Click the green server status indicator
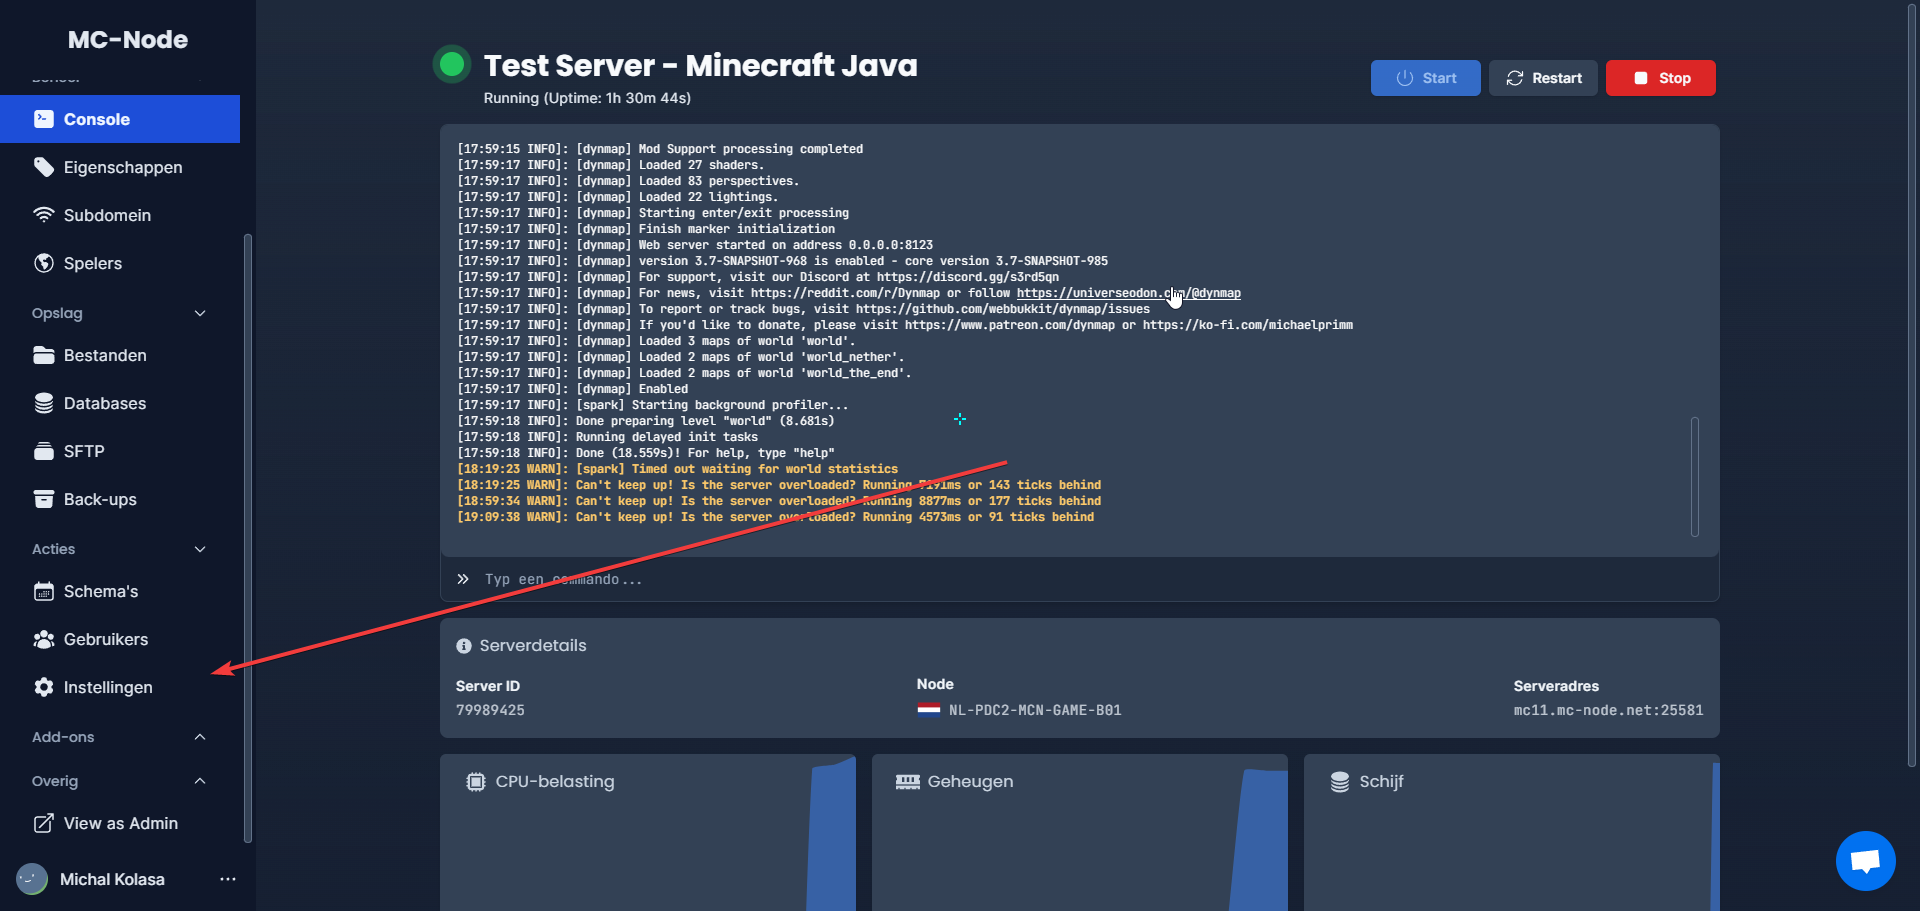1920x911 pixels. [x=452, y=65]
